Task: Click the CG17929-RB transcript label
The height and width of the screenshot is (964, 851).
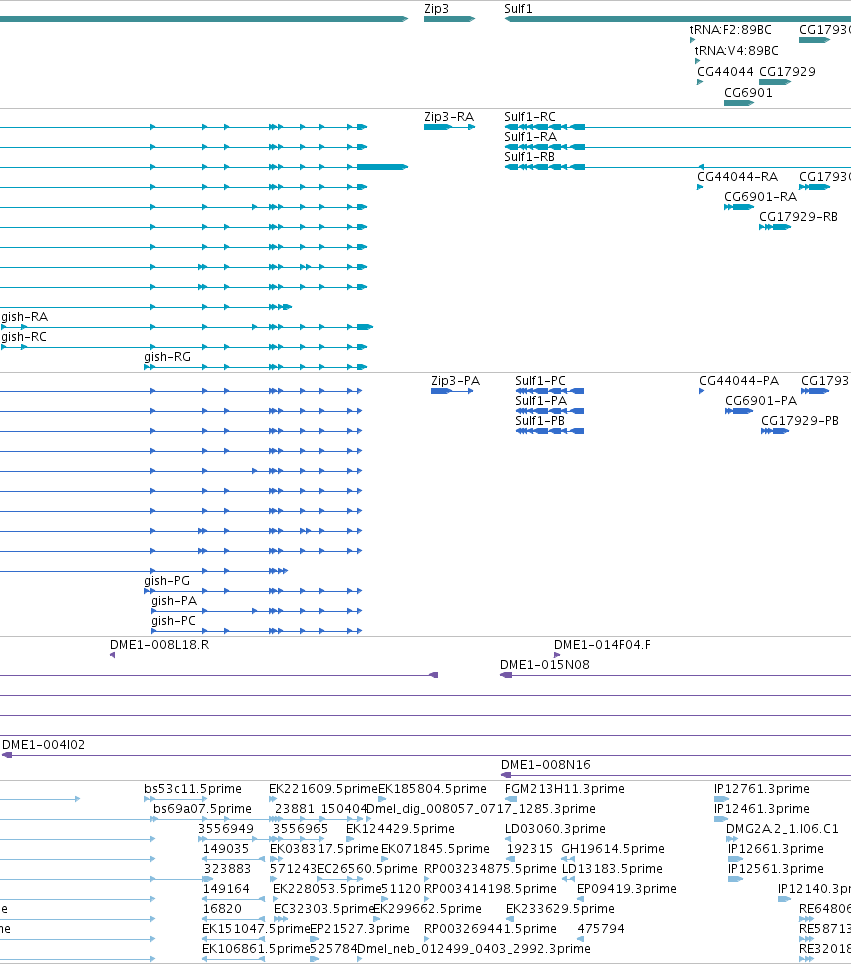Action: (x=798, y=216)
